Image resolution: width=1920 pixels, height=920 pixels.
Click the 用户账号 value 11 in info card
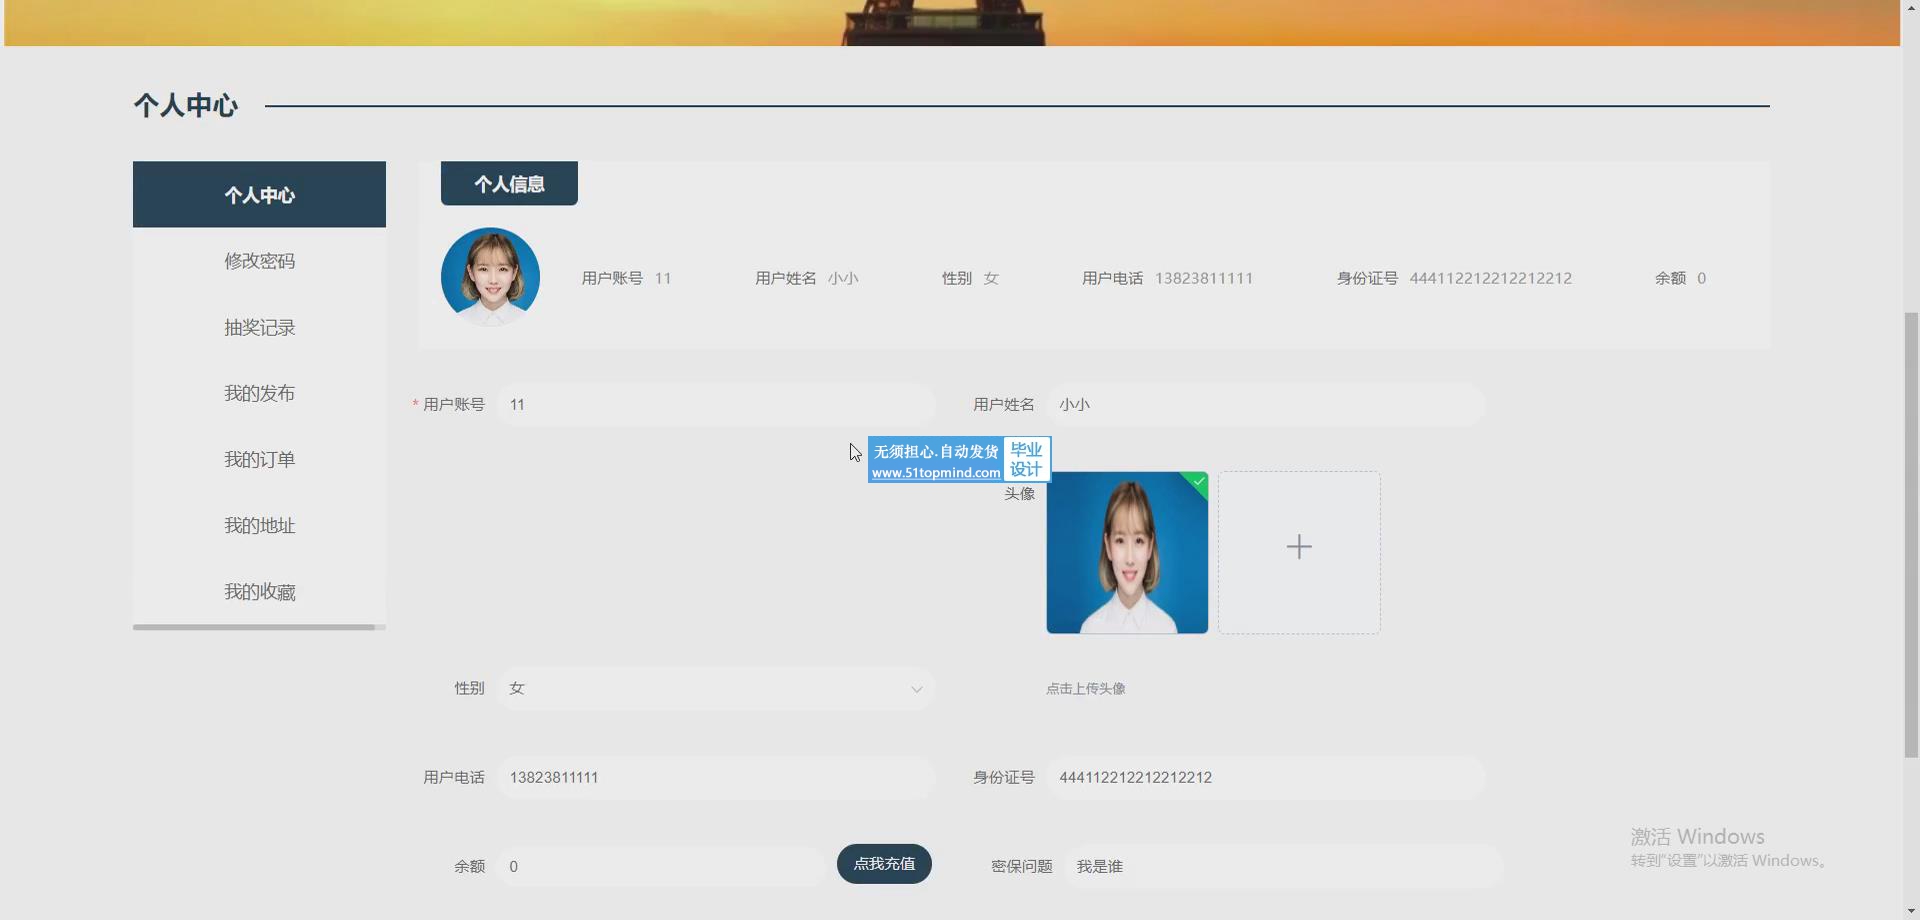click(663, 279)
